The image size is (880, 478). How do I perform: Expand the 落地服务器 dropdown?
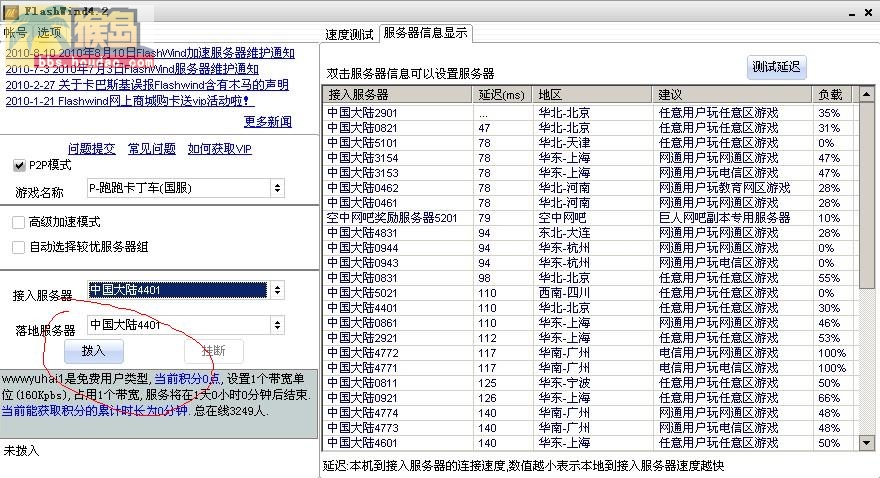277,325
